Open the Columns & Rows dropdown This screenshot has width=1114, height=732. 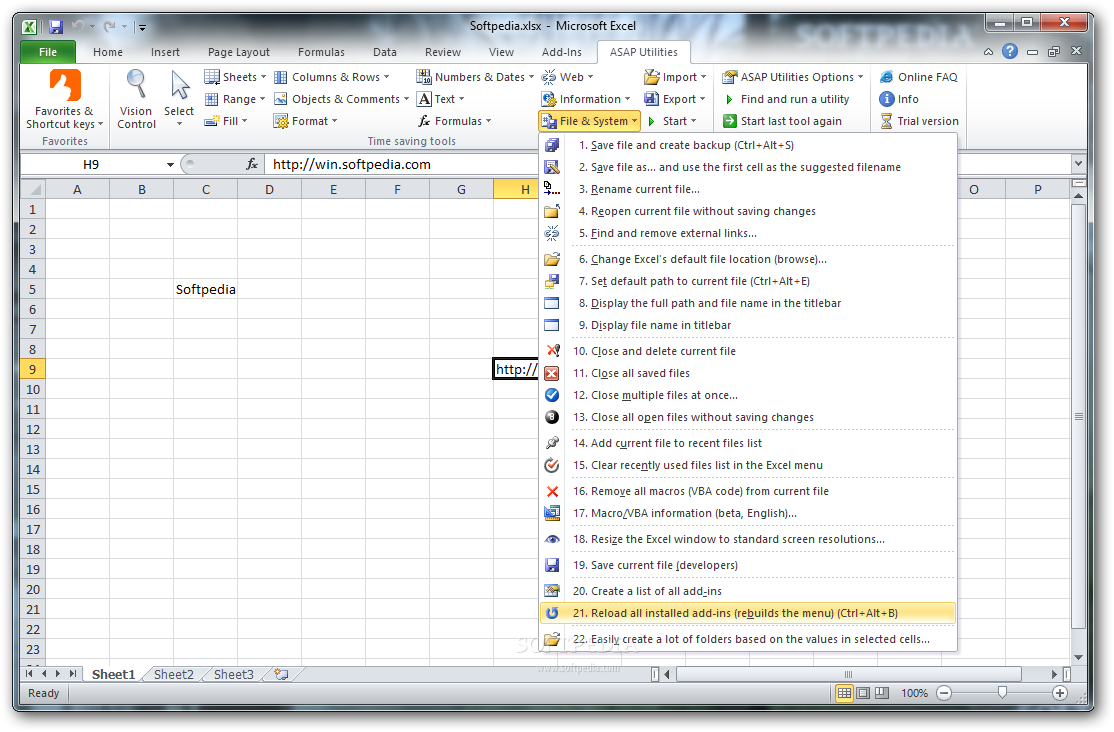point(332,77)
